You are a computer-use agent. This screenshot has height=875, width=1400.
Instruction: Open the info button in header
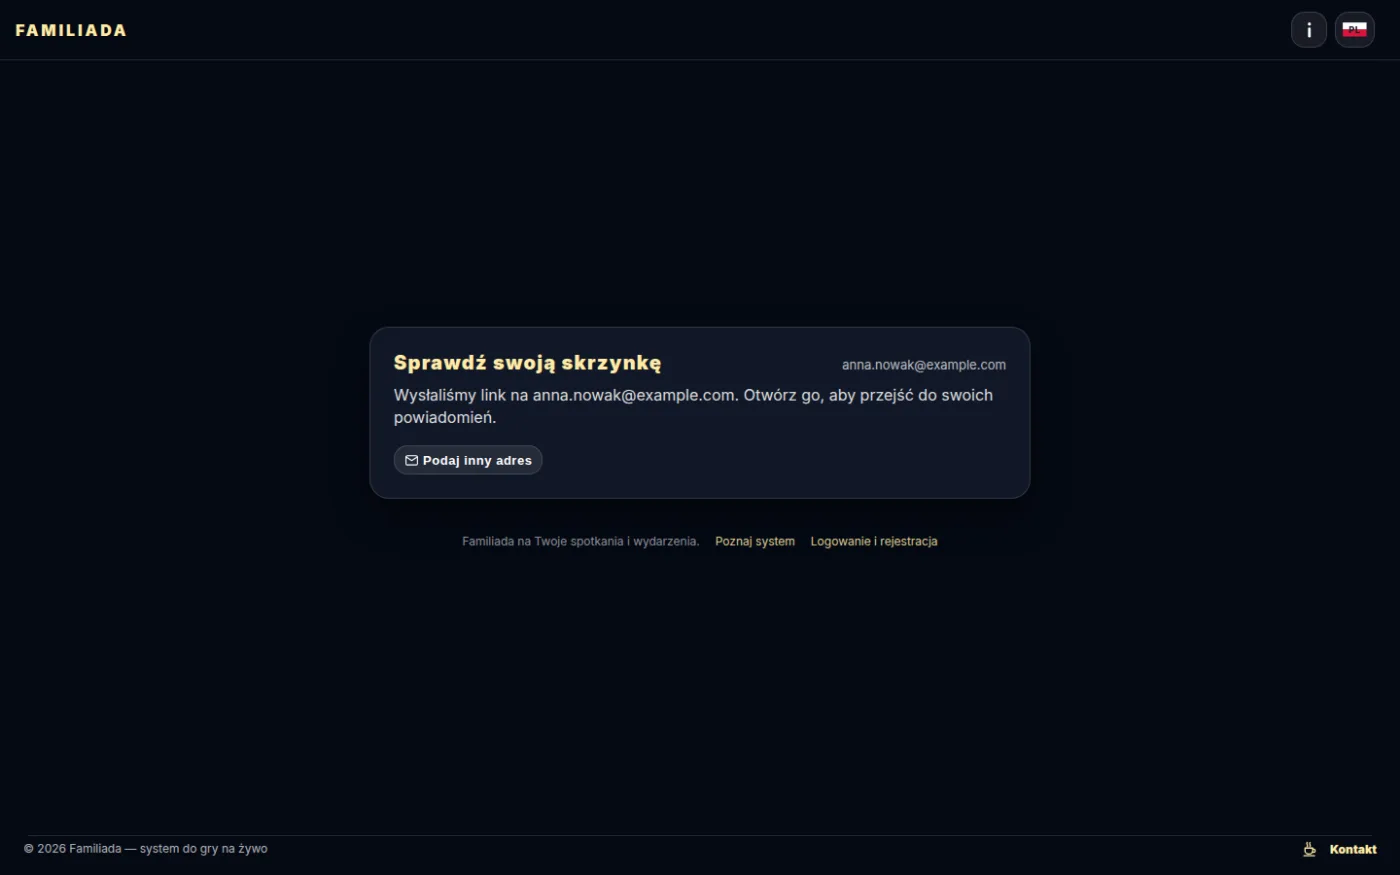coord(1308,30)
